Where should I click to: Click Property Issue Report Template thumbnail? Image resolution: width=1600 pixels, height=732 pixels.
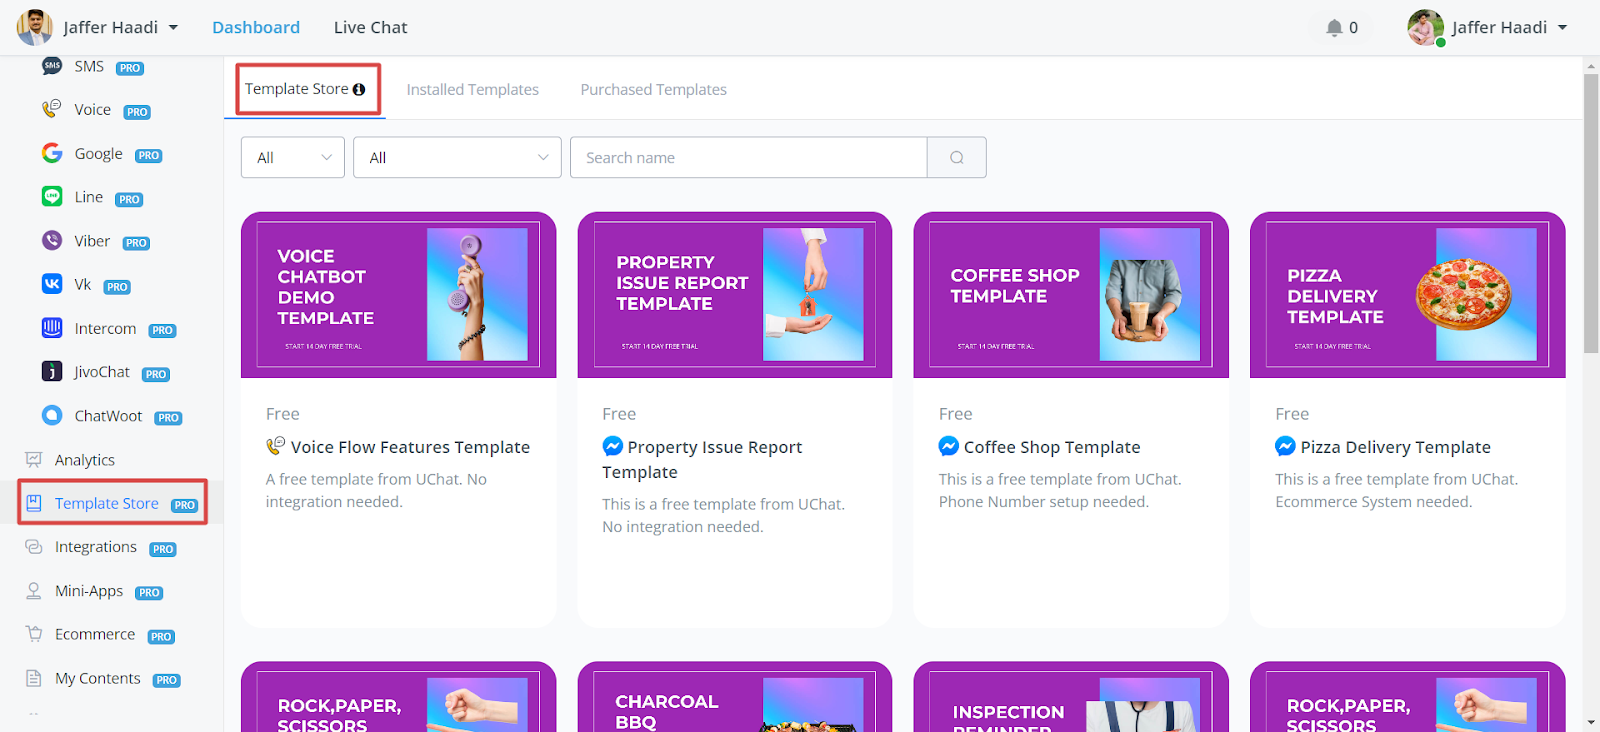(735, 294)
